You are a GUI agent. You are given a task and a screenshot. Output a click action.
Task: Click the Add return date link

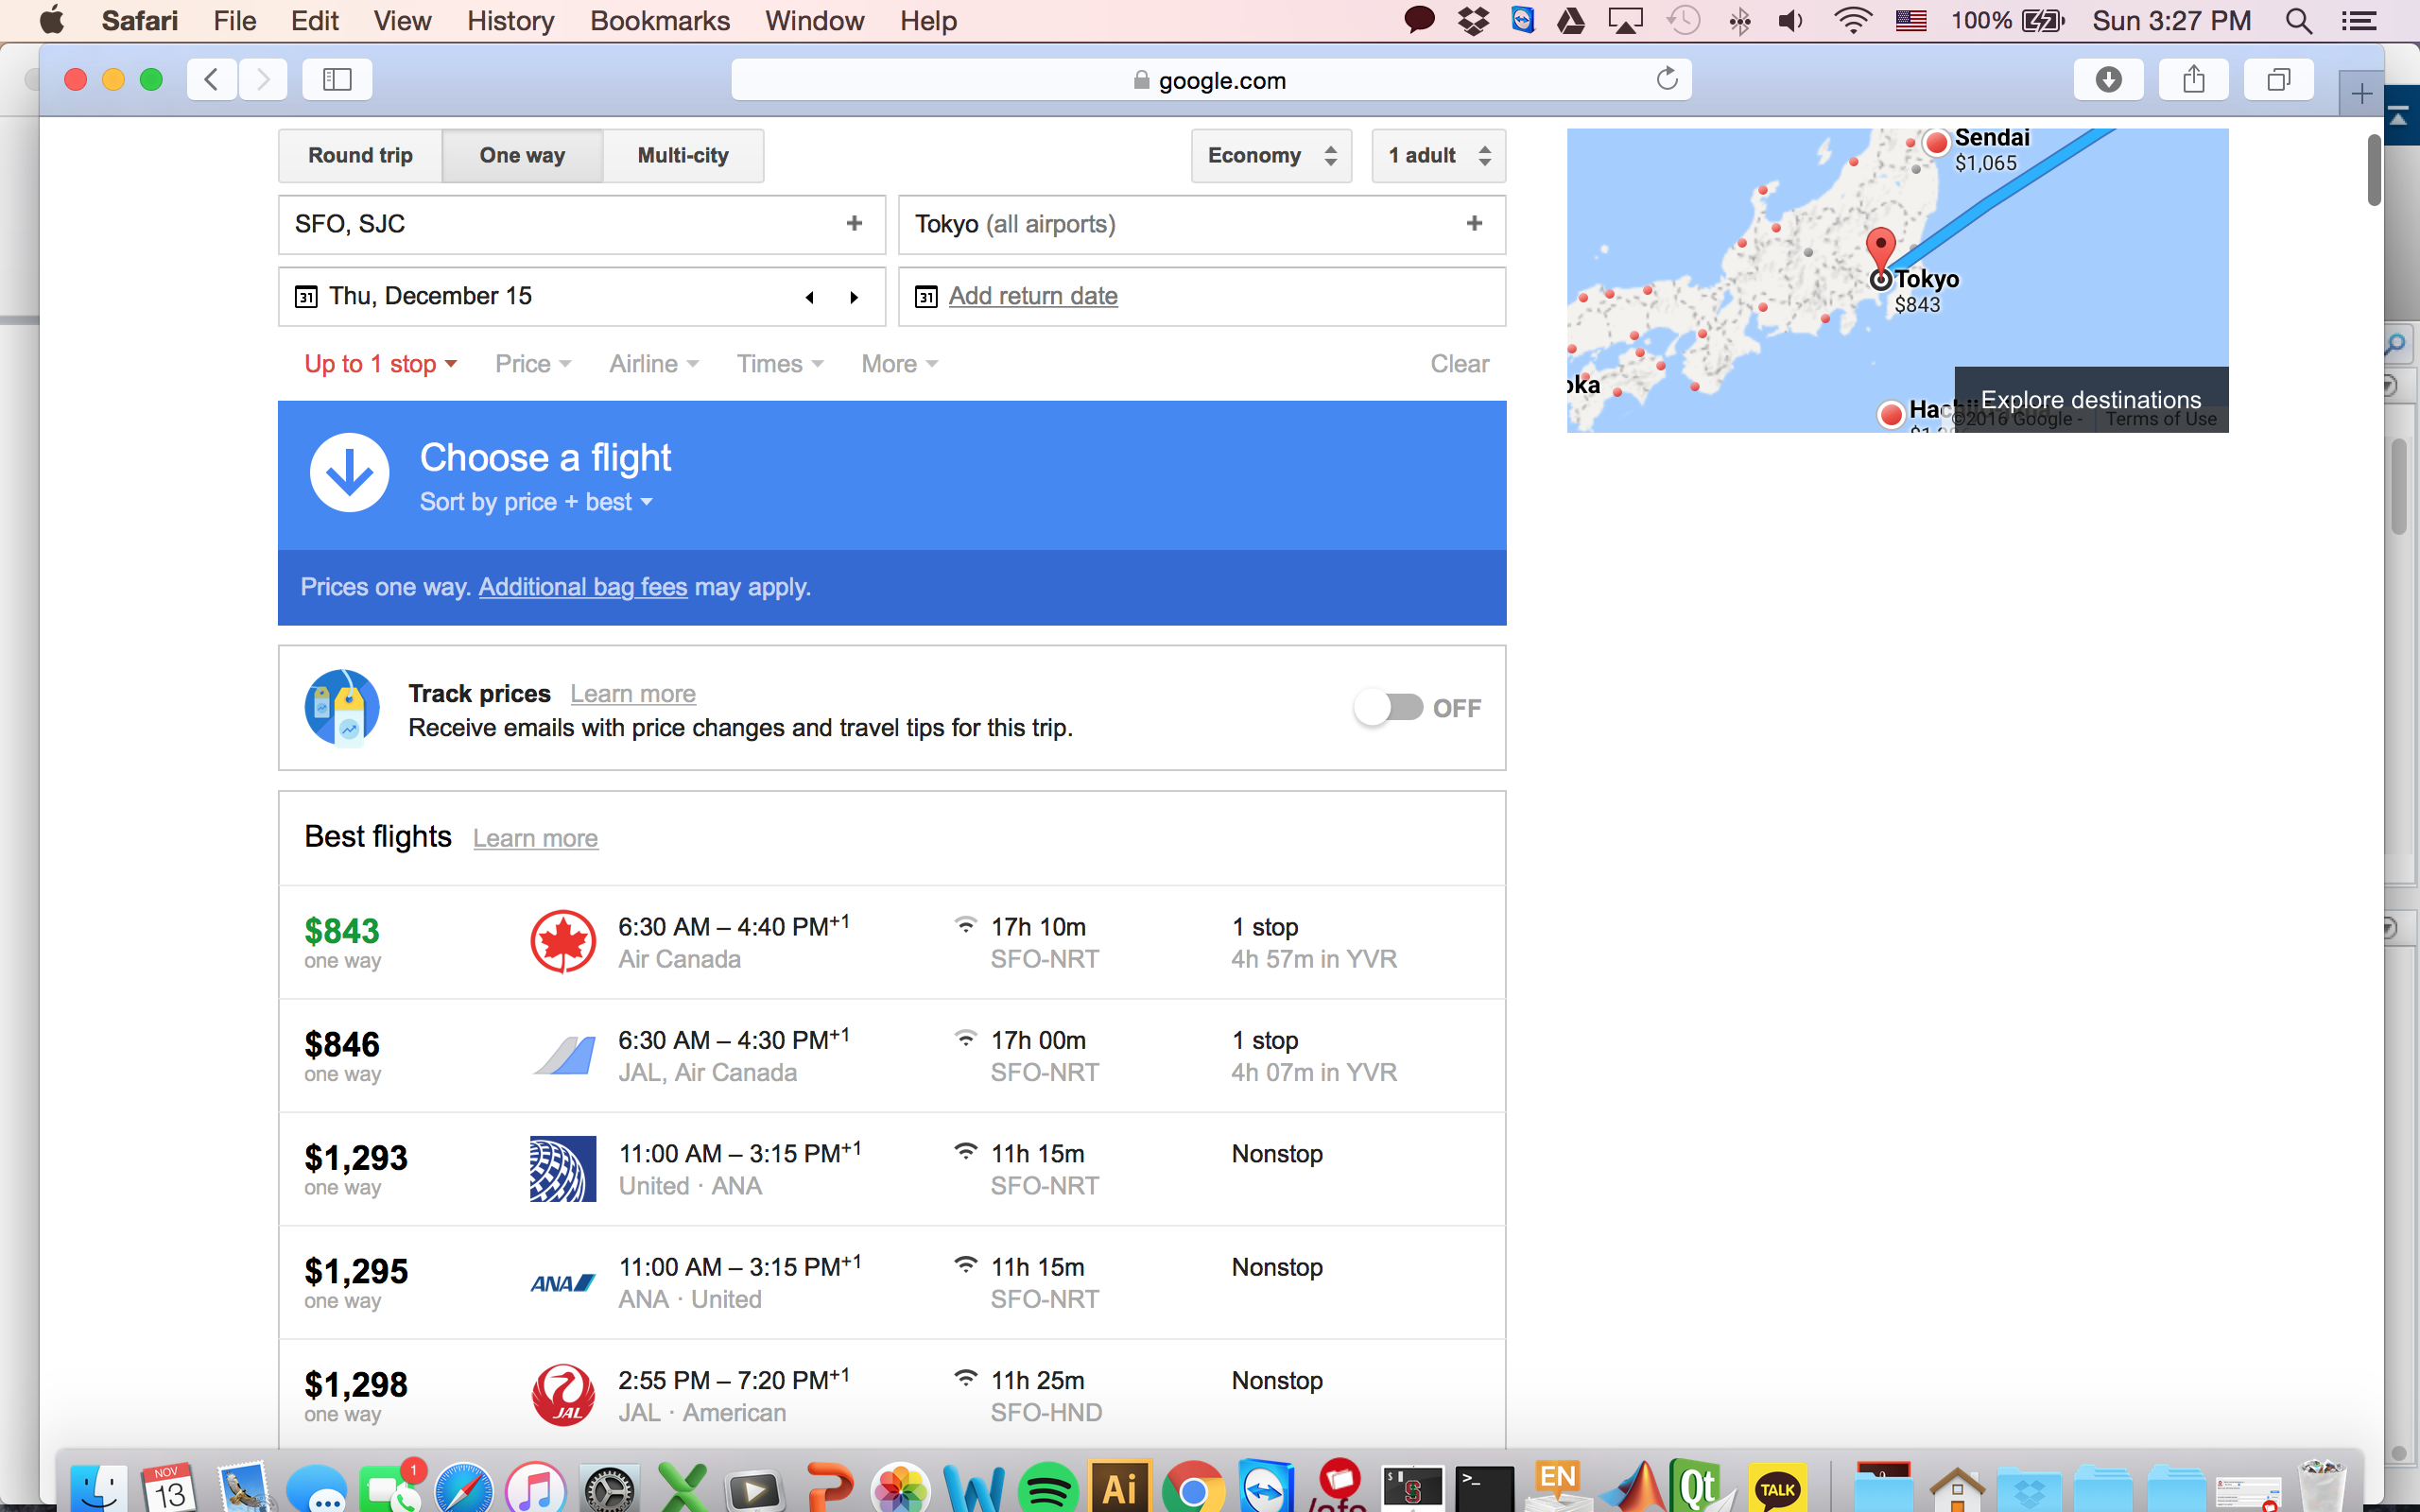pos(1033,296)
